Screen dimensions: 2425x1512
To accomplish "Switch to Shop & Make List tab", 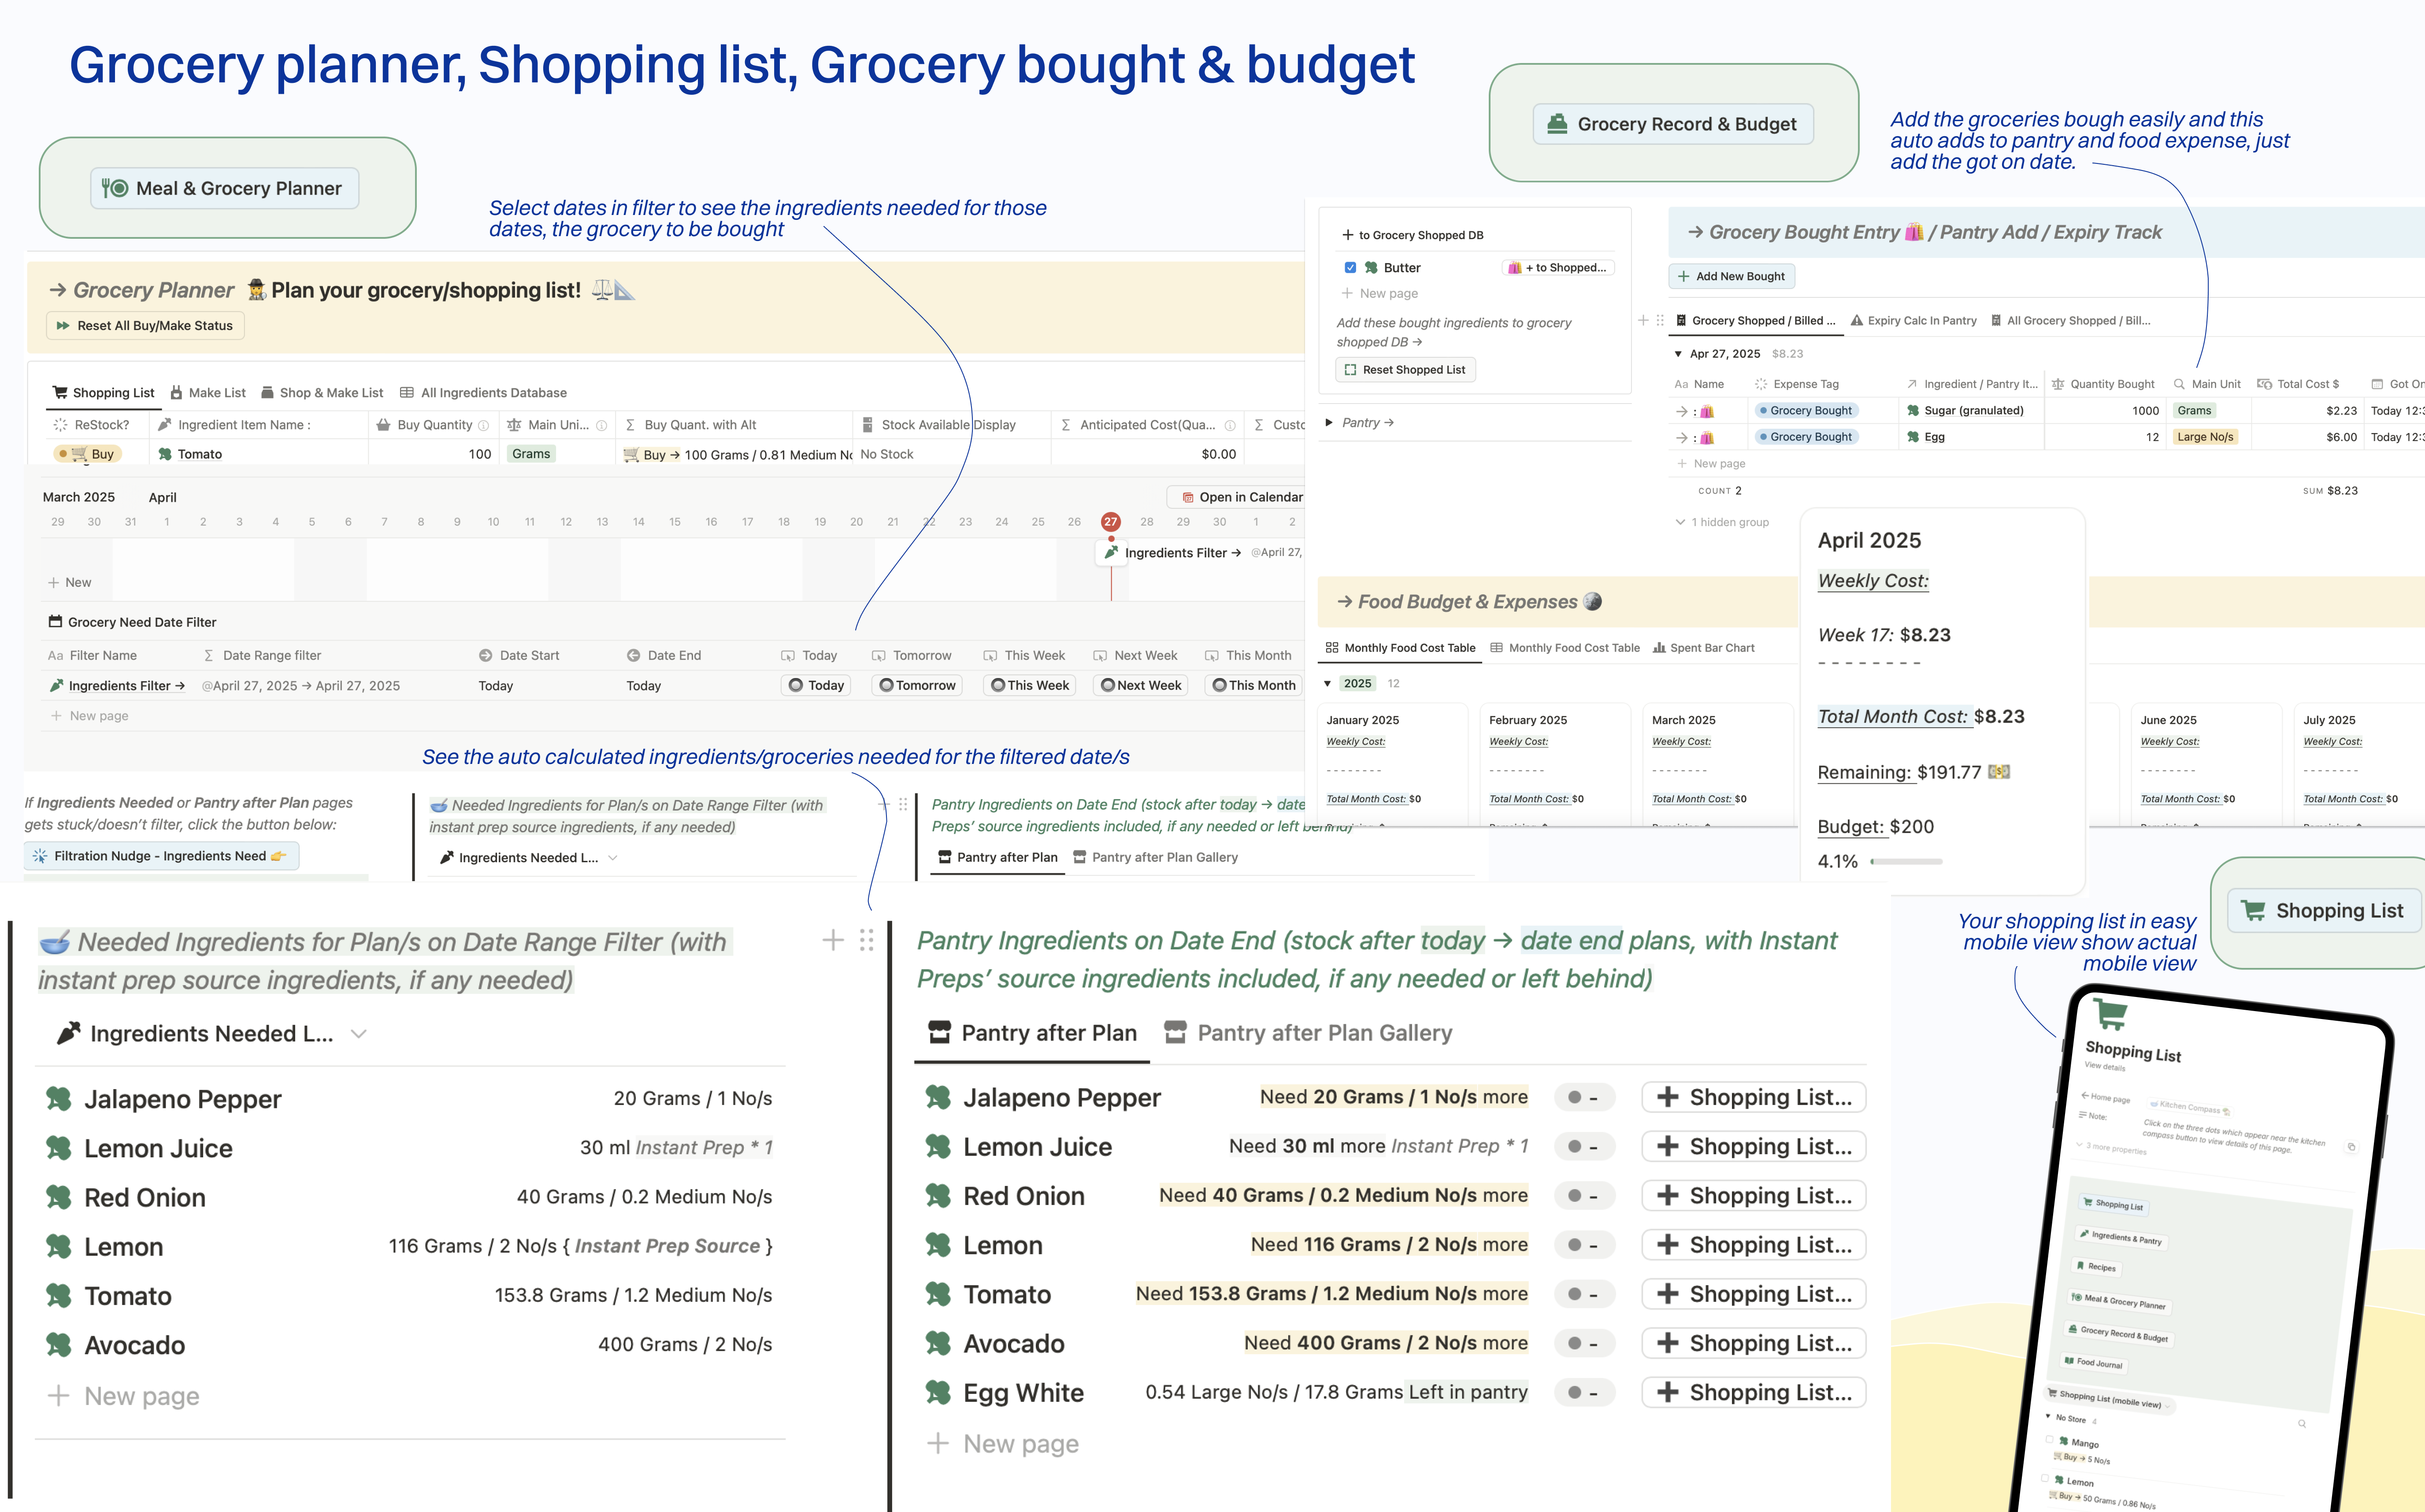I will click(x=322, y=393).
